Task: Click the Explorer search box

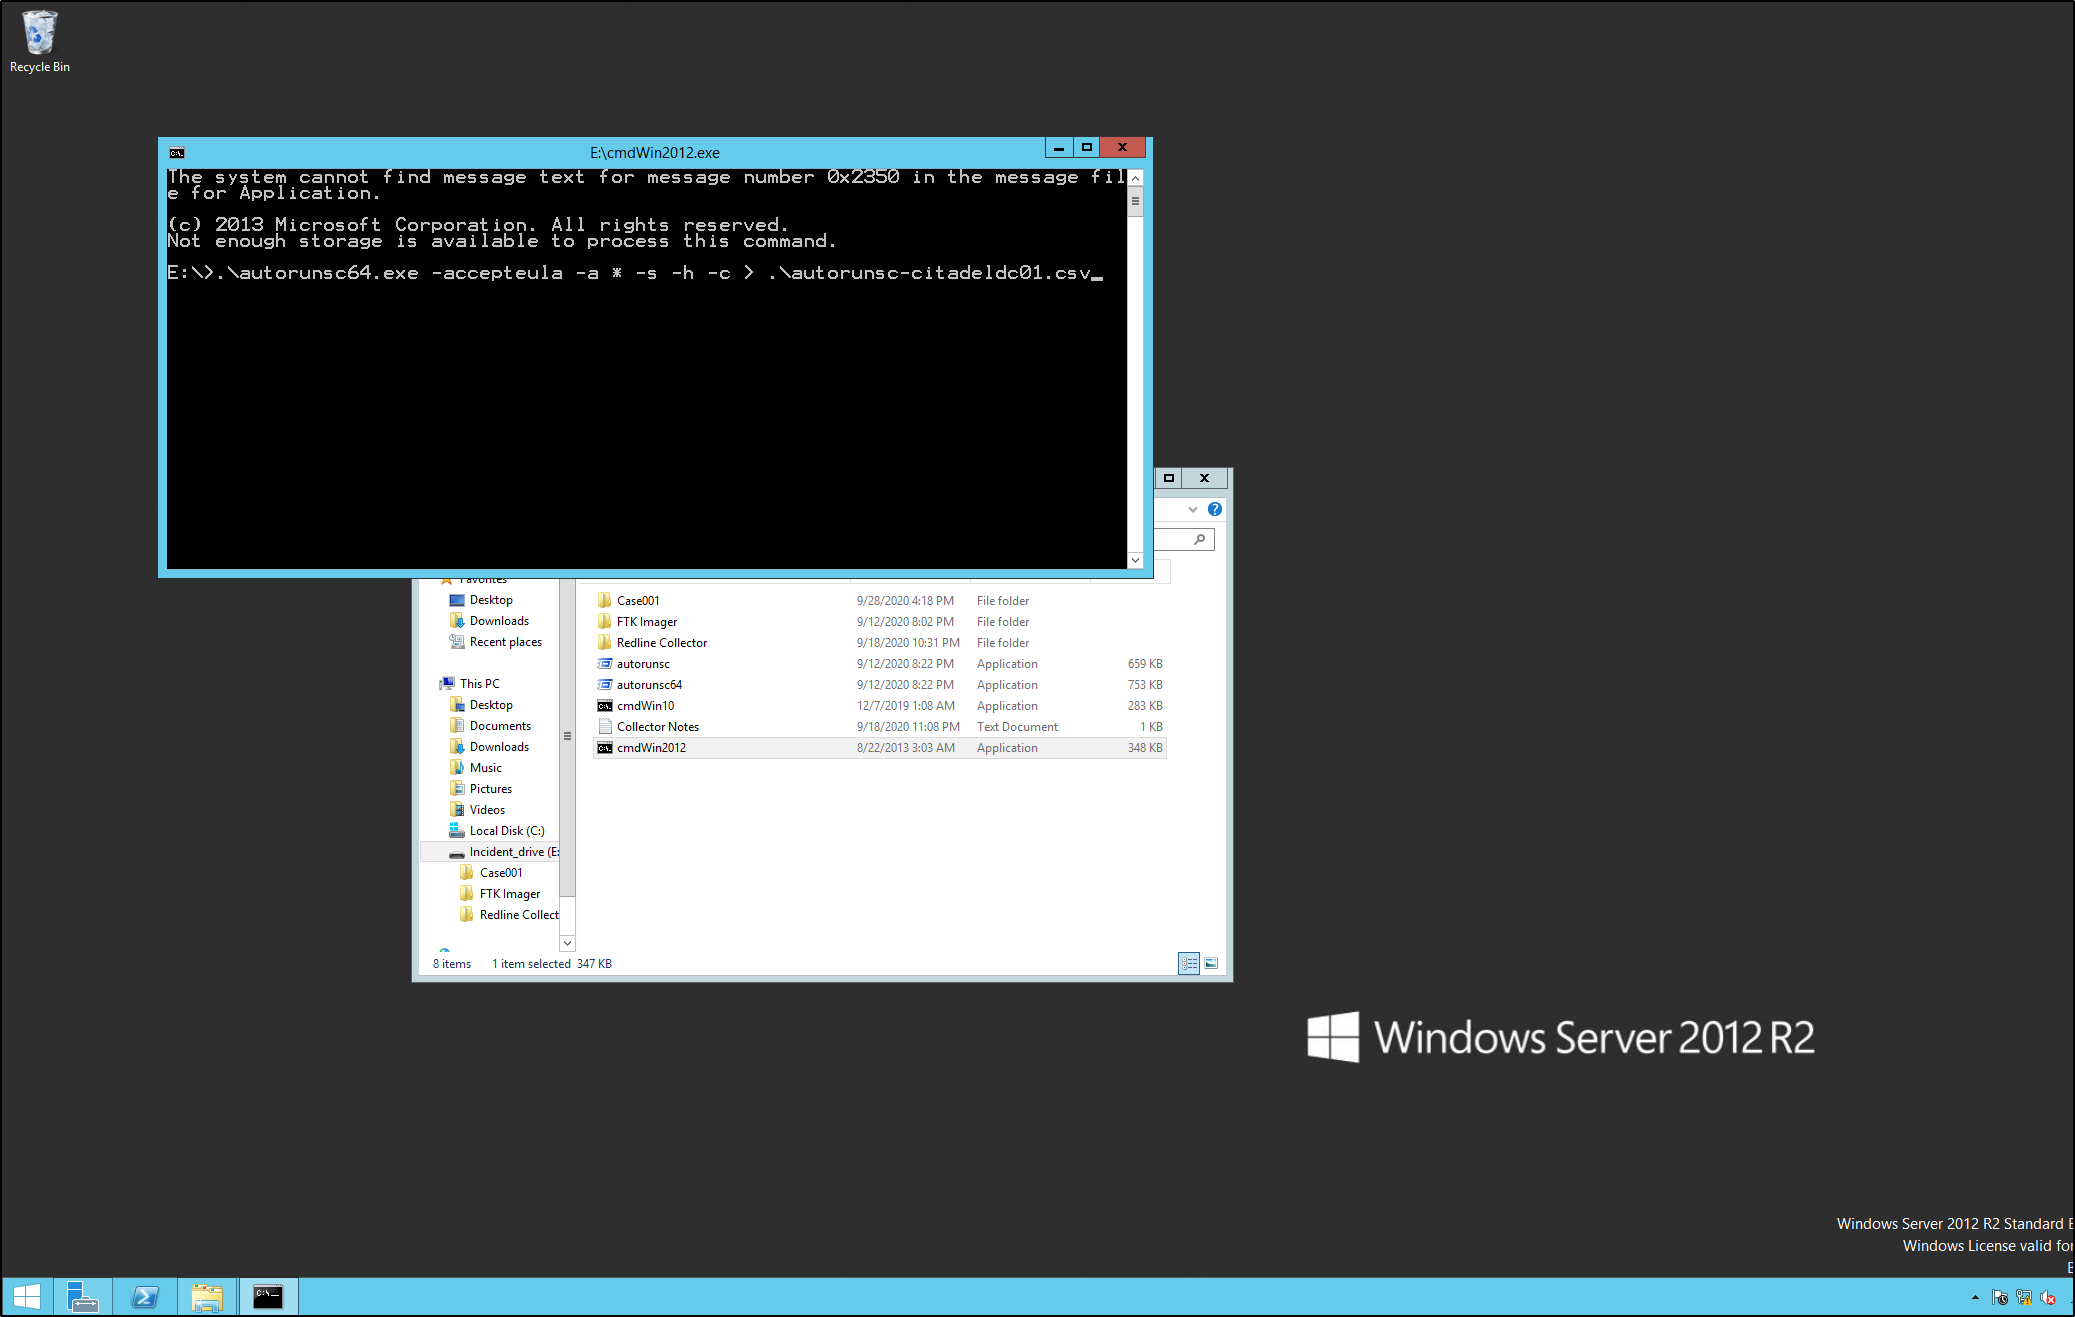Action: 1185,539
